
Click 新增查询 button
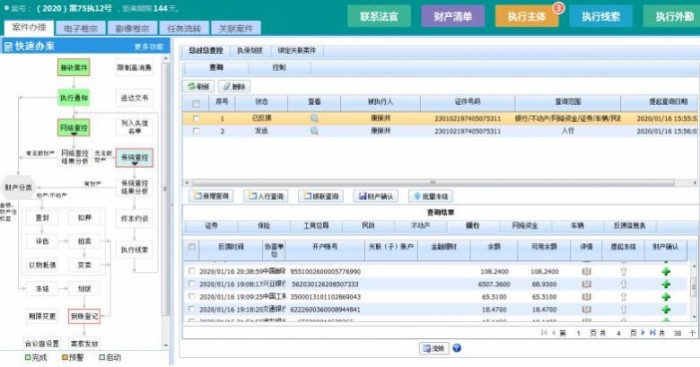click(211, 196)
